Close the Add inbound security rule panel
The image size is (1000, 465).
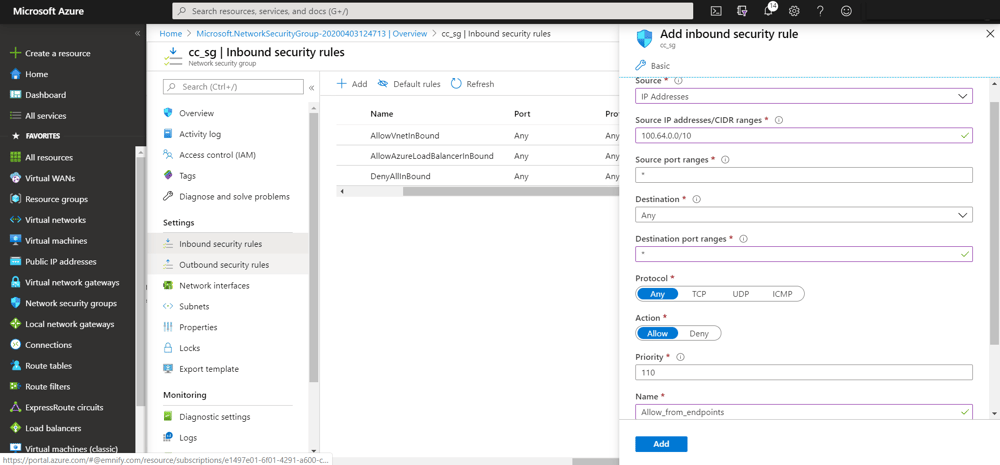coord(989,34)
